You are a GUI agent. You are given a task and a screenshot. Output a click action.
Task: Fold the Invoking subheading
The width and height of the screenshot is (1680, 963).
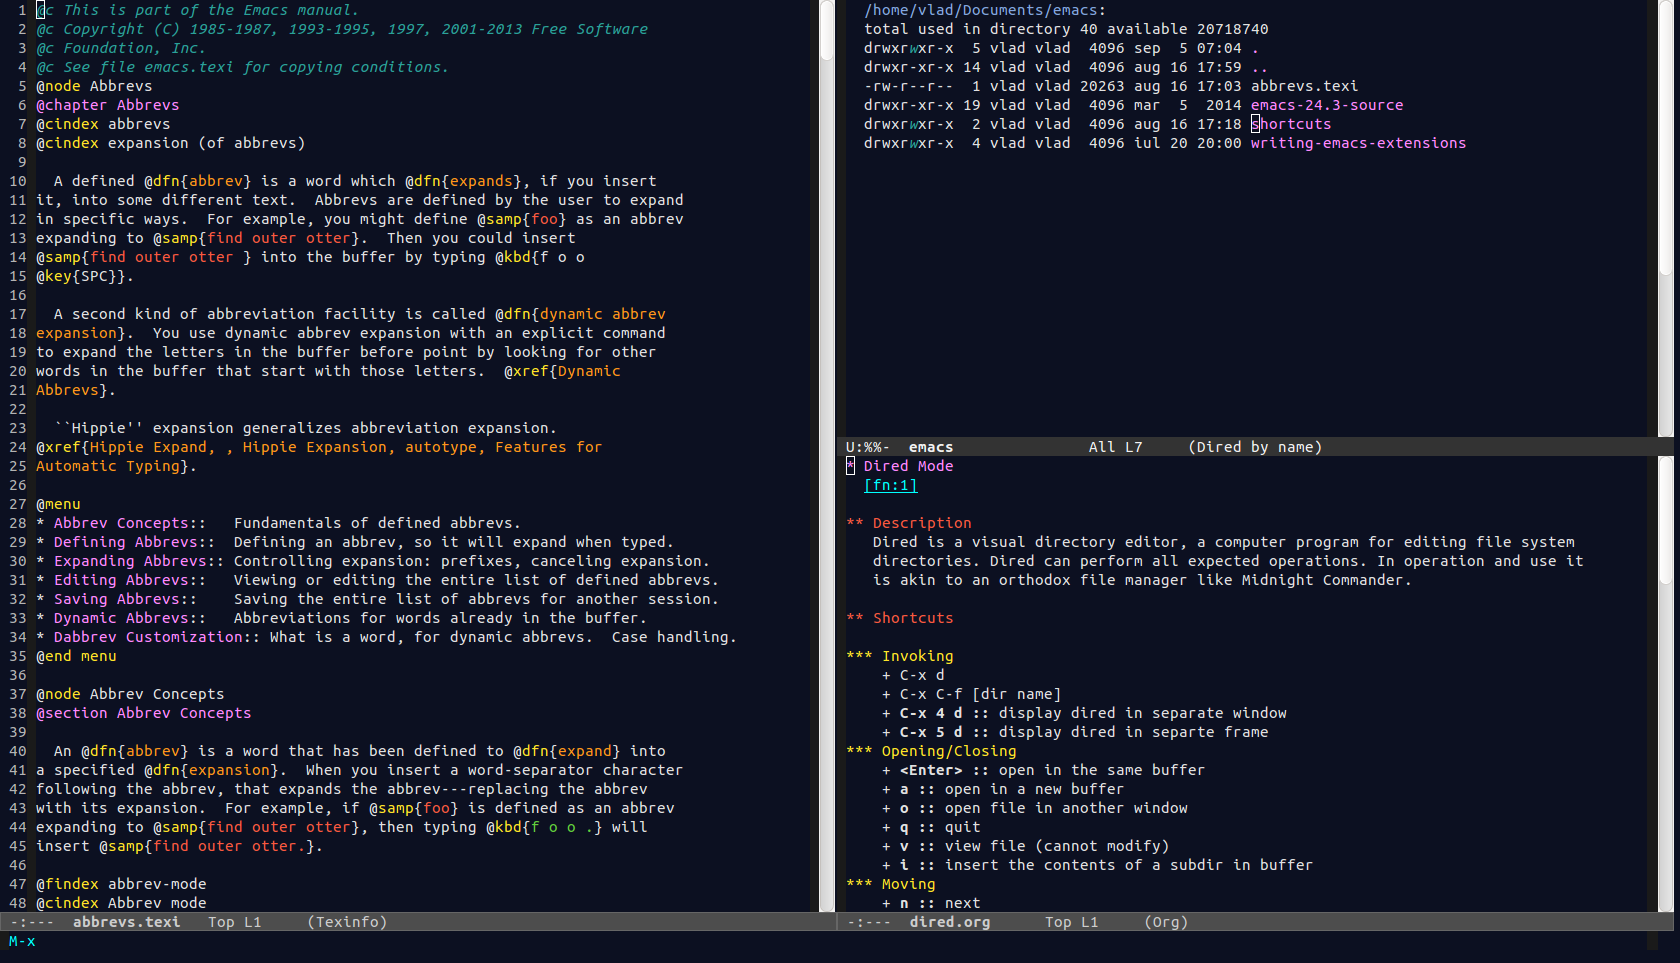pyautogui.click(x=900, y=656)
